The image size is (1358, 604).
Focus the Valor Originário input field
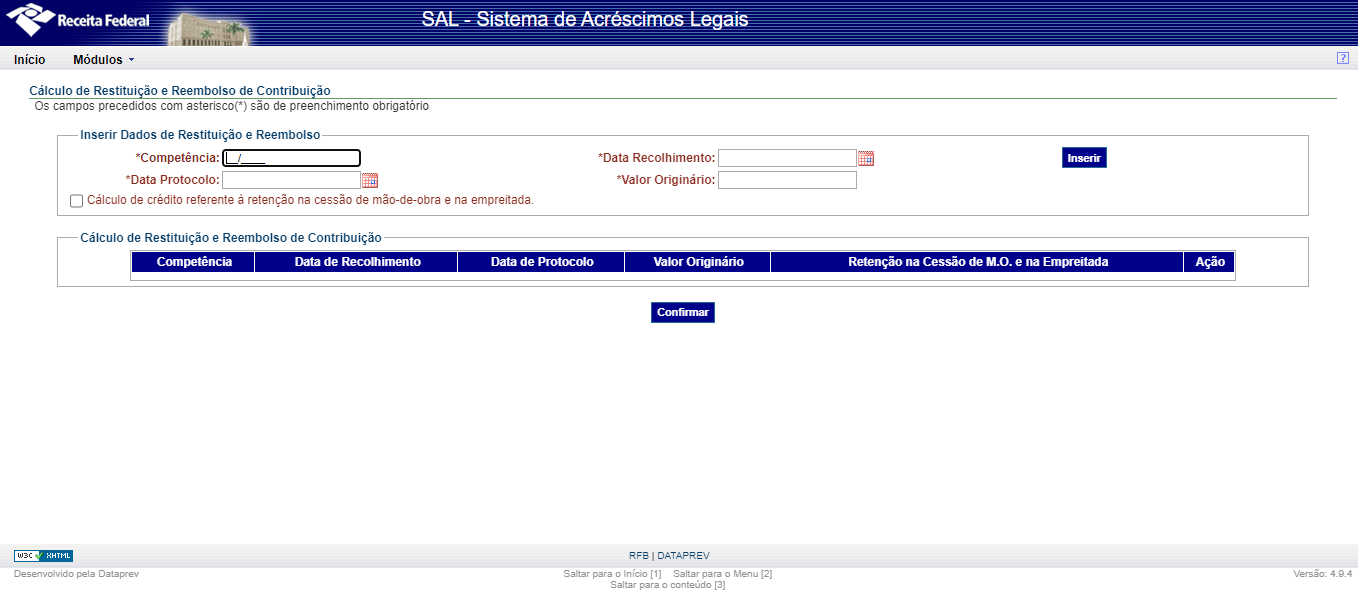coord(787,180)
